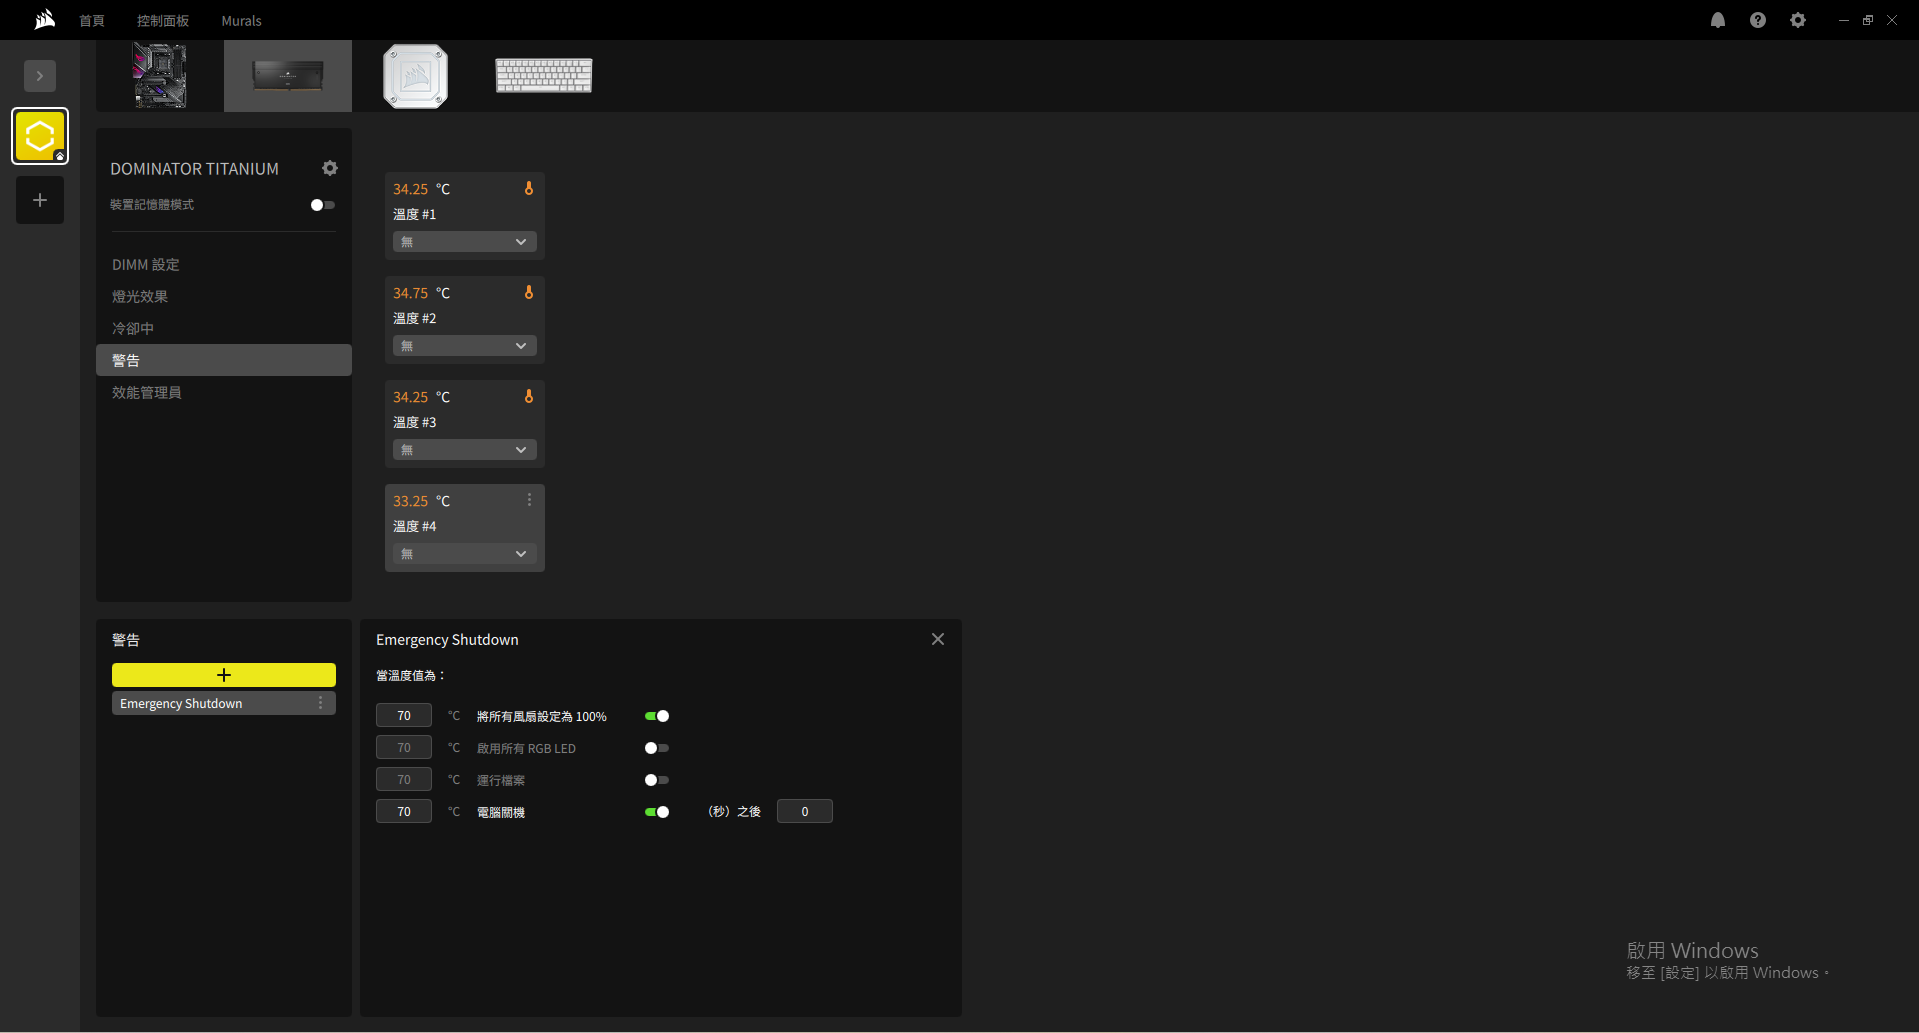Select the motherboard device thumbnail
Screen dimensions: 1919x1033
click(x=160, y=76)
